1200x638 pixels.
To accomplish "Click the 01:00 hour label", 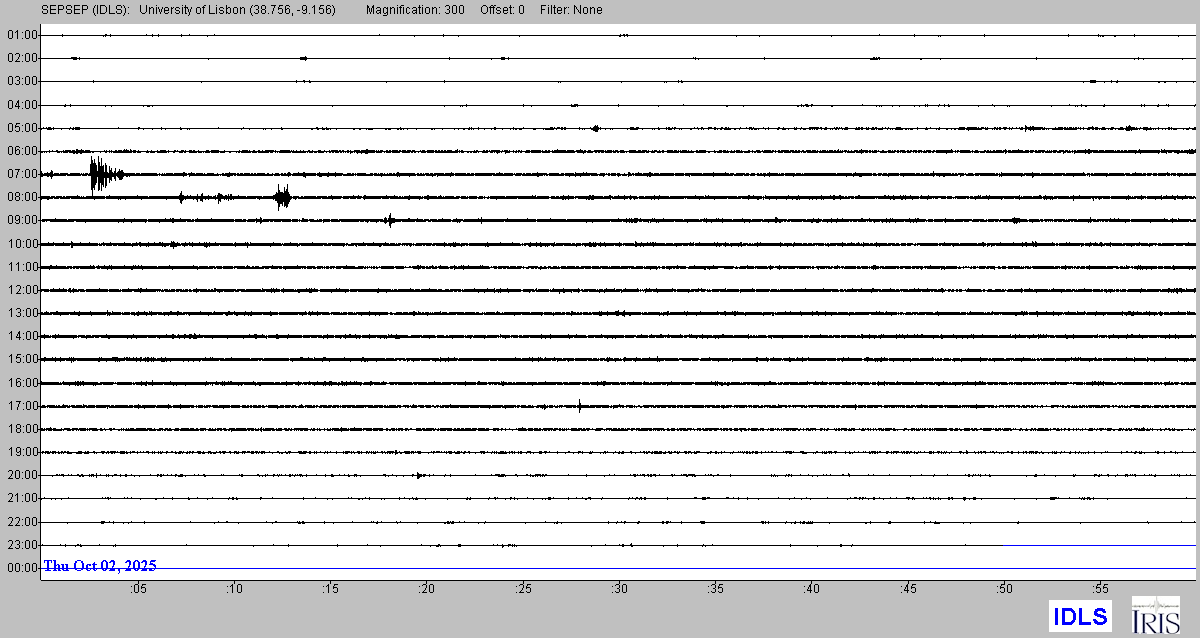I will pyautogui.click(x=22, y=35).
